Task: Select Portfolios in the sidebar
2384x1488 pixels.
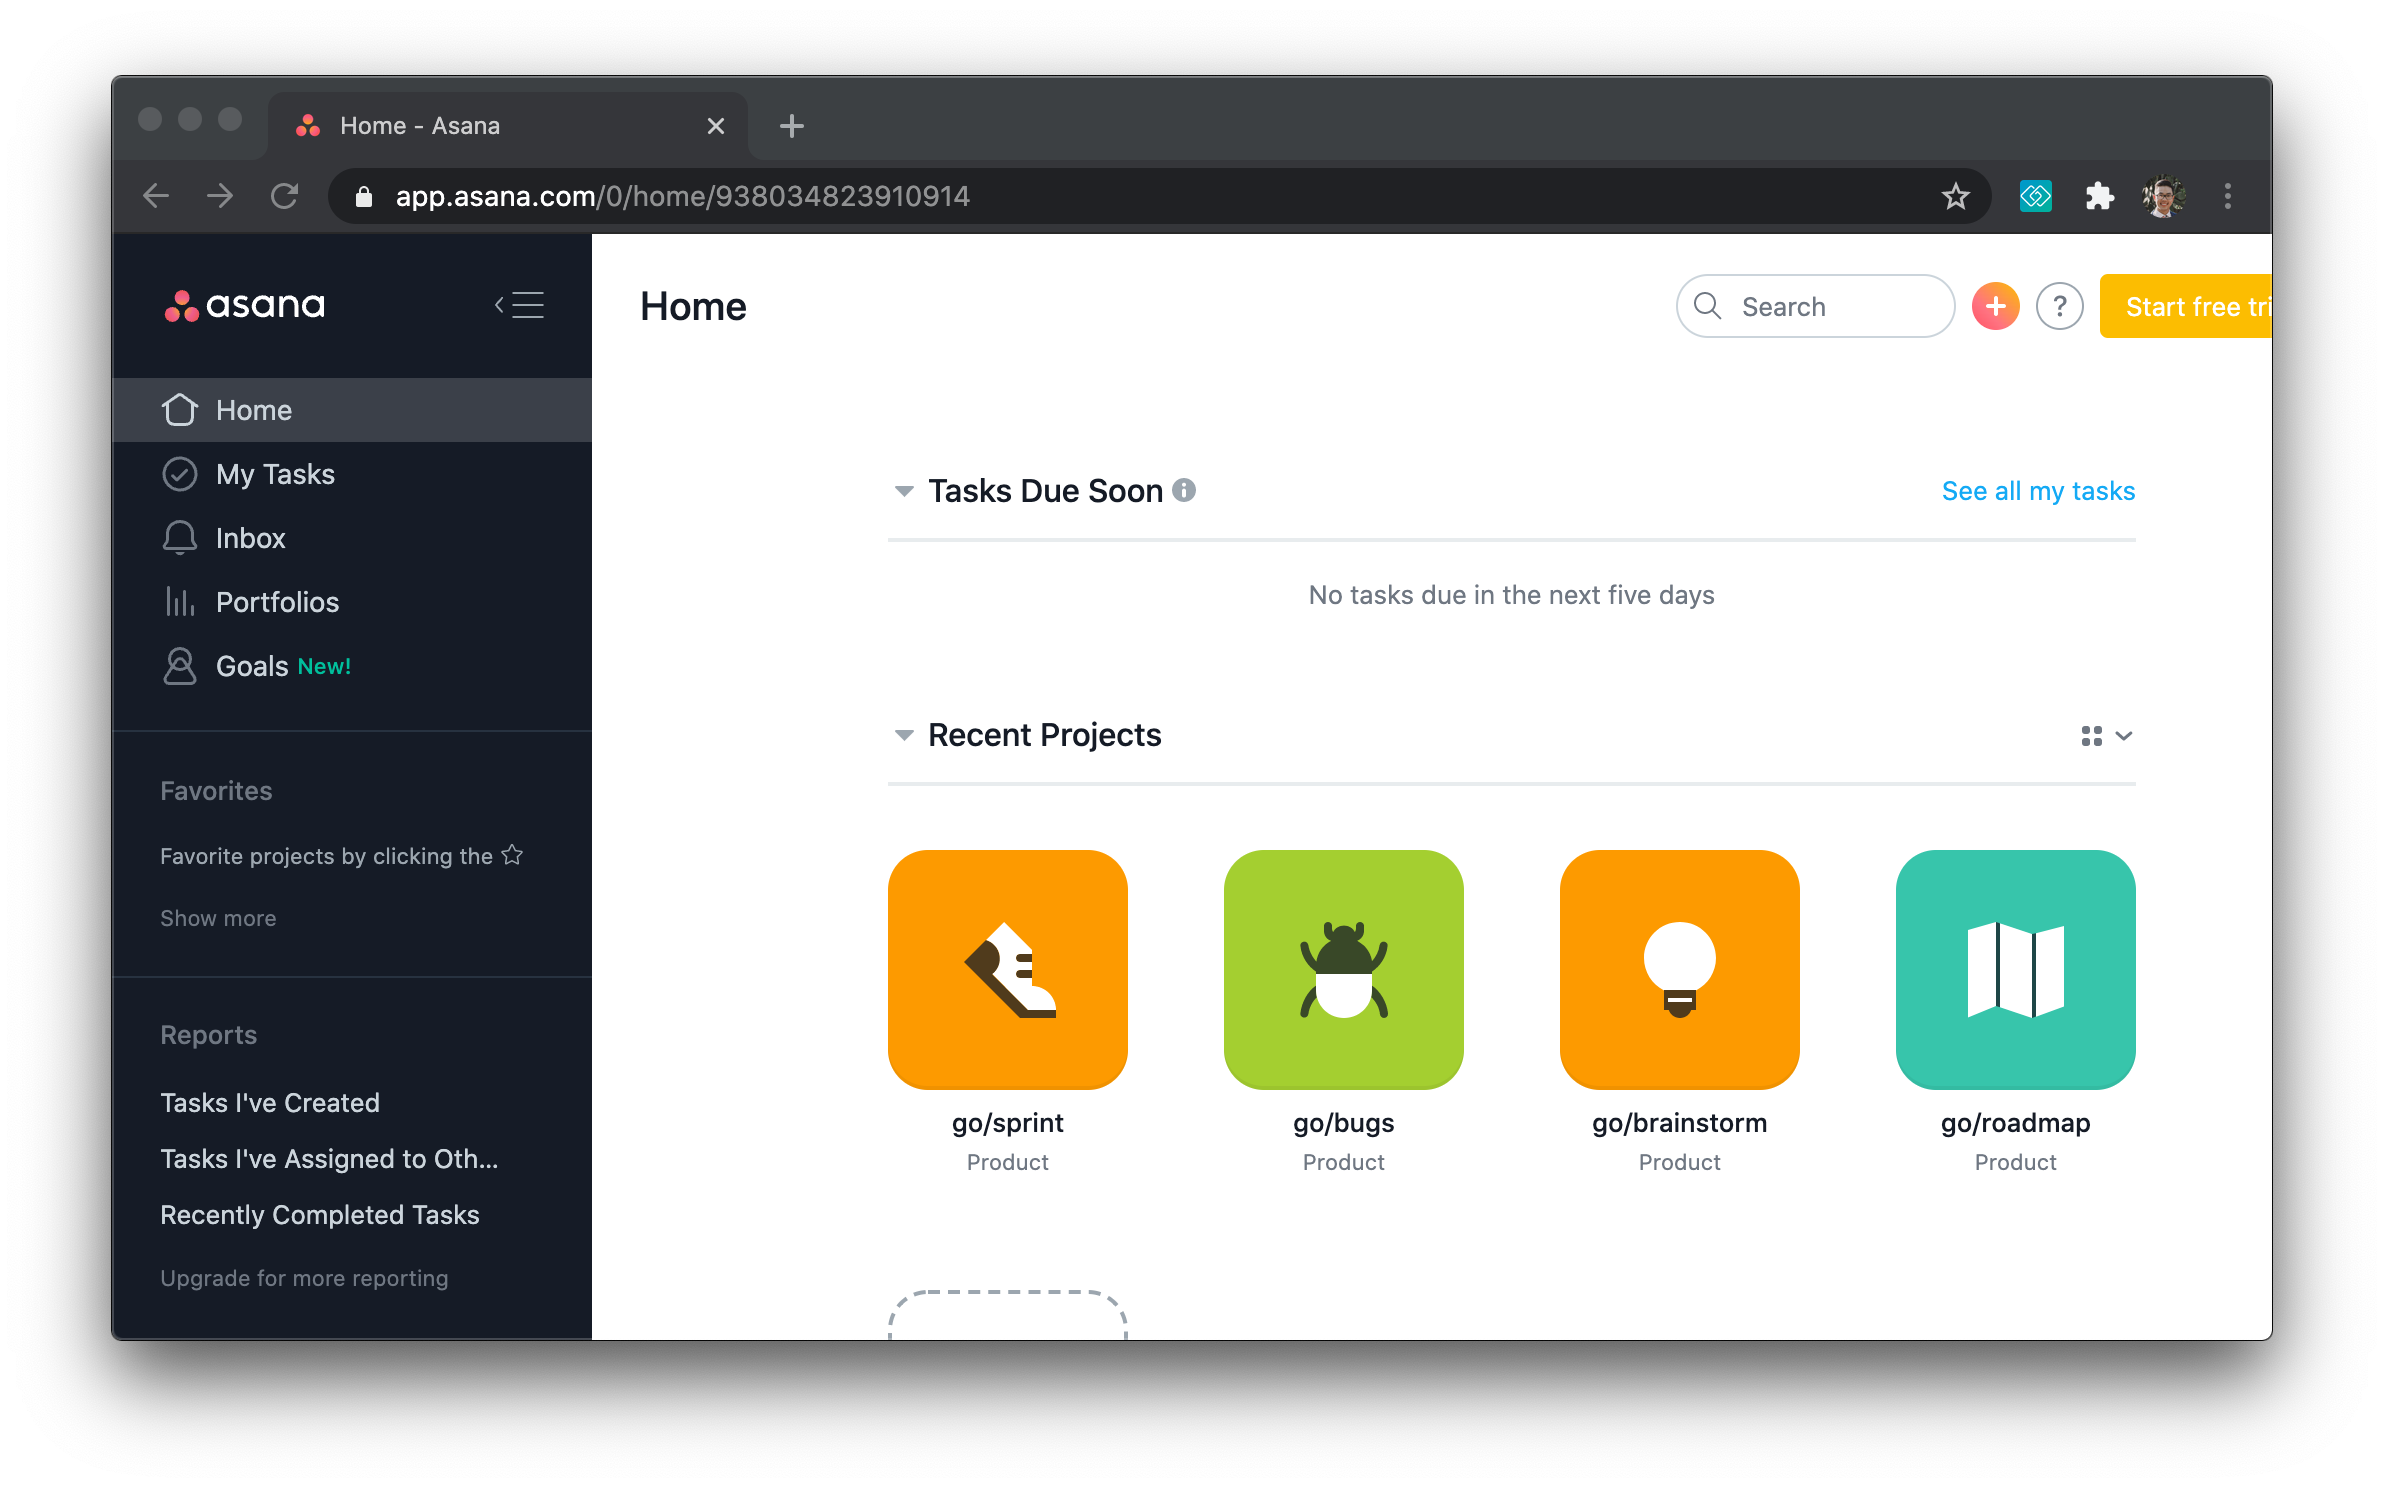Action: coord(277,602)
